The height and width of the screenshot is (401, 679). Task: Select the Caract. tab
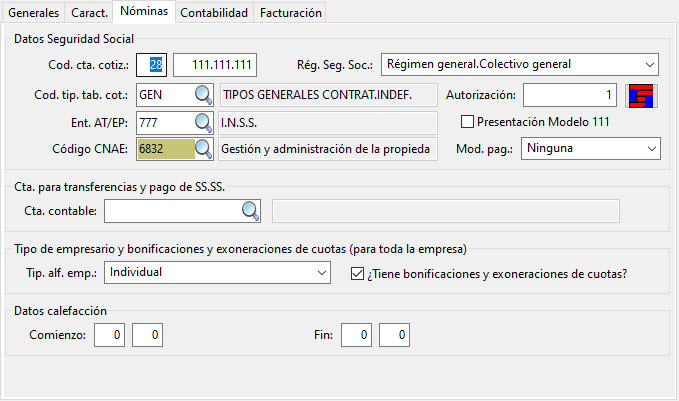(89, 13)
